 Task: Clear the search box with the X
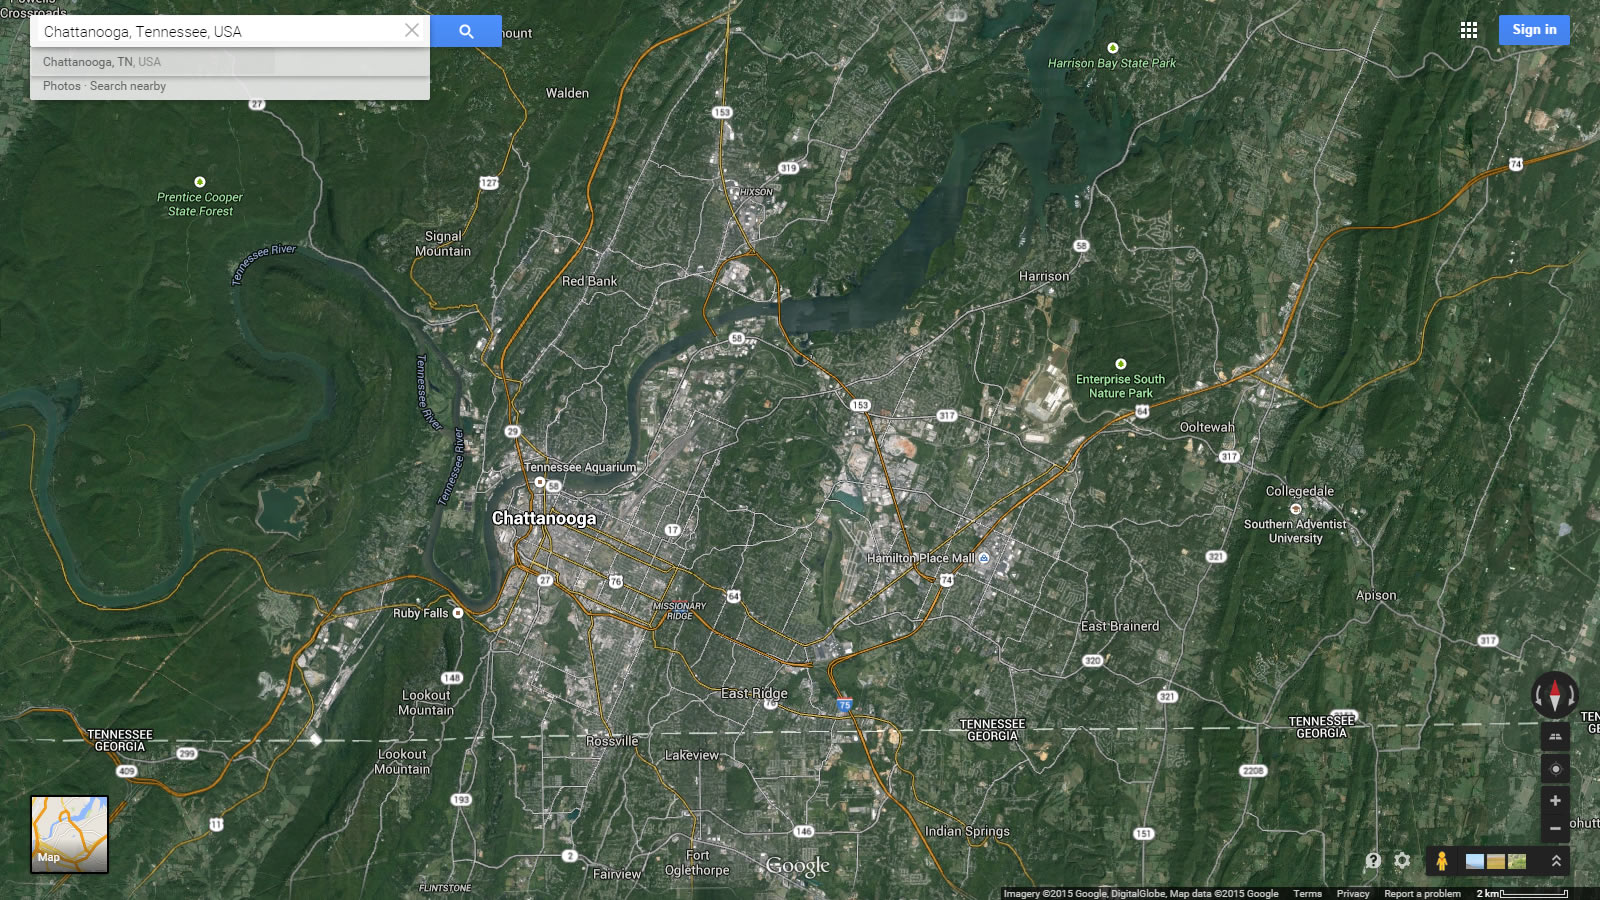[412, 31]
